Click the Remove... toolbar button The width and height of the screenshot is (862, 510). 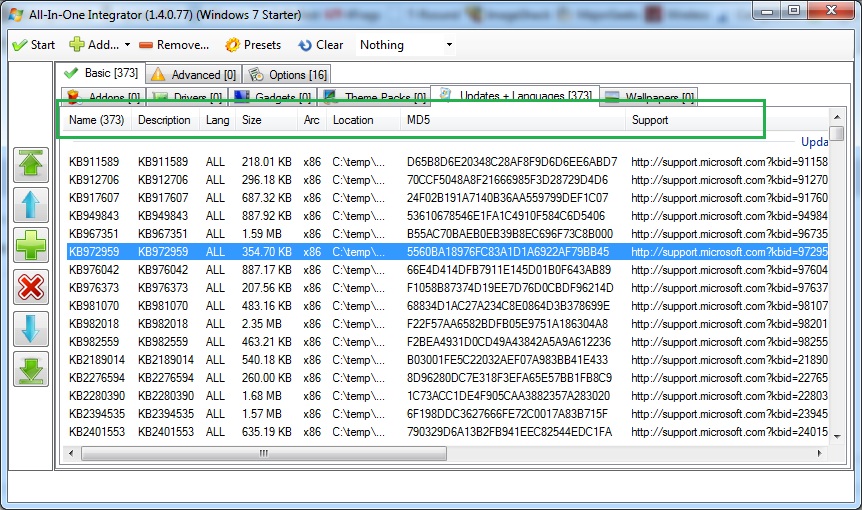pyautogui.click(x=174, y=45)
